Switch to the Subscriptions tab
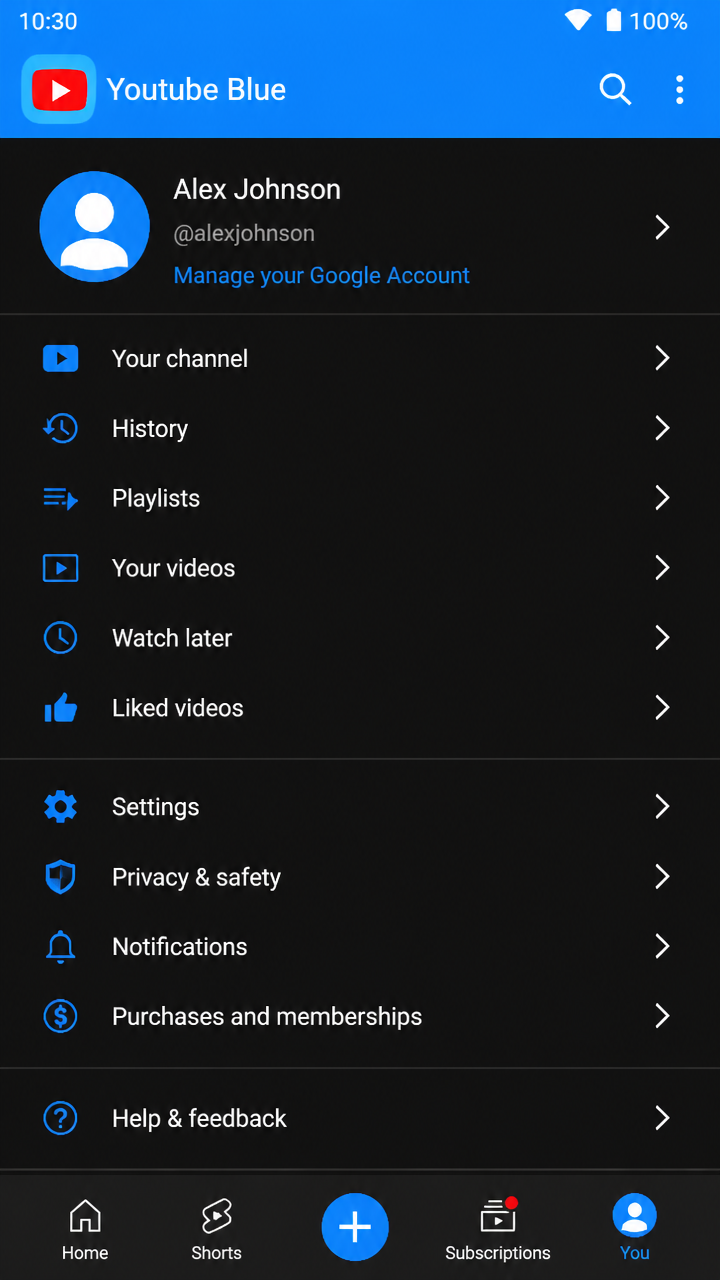 pos(498,1229)
